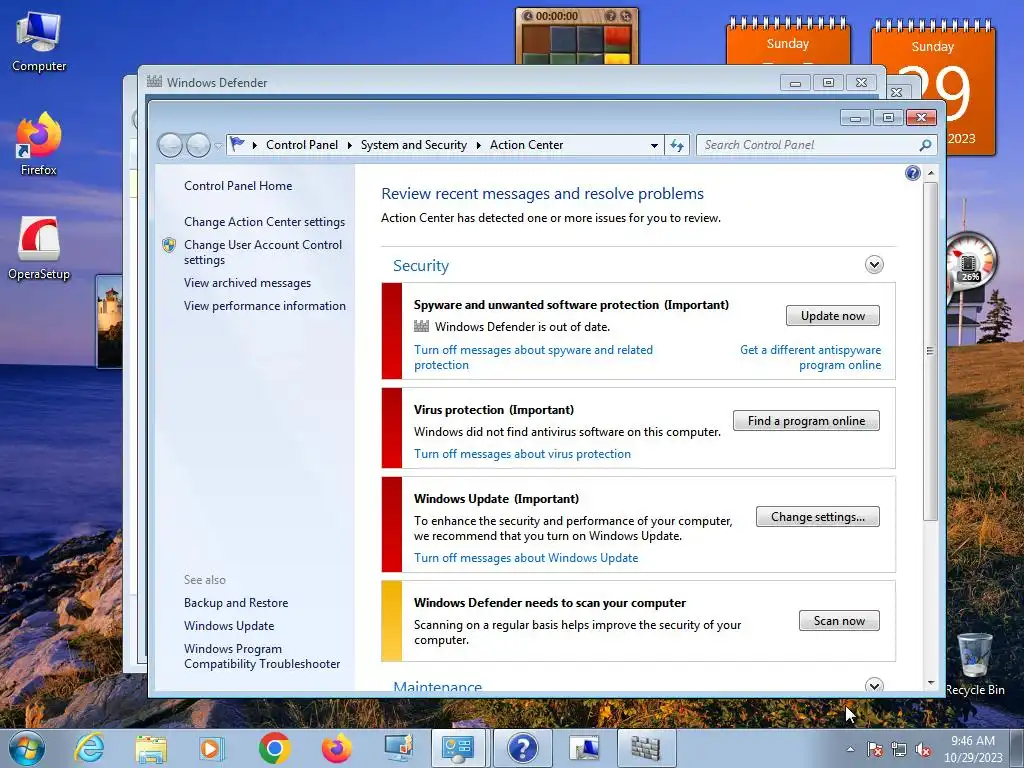The image size is (1024, 768).
Task: Click the Back navigation button
Action: point(170,145)
